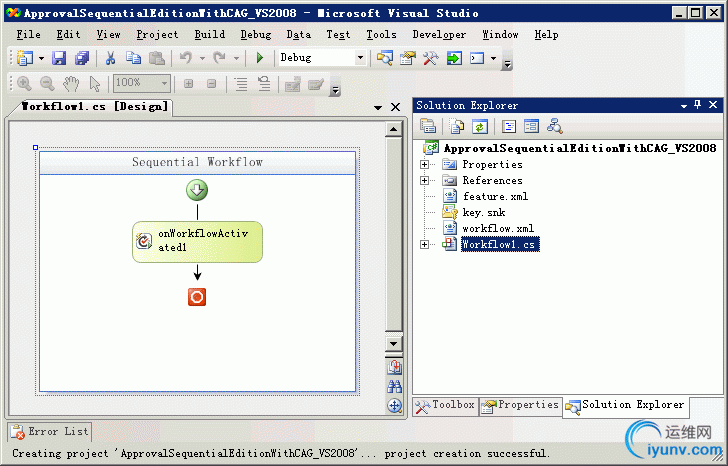728x466 pixels.
Task: Switch to the Properties tab
Action: [x=520, y=406]
